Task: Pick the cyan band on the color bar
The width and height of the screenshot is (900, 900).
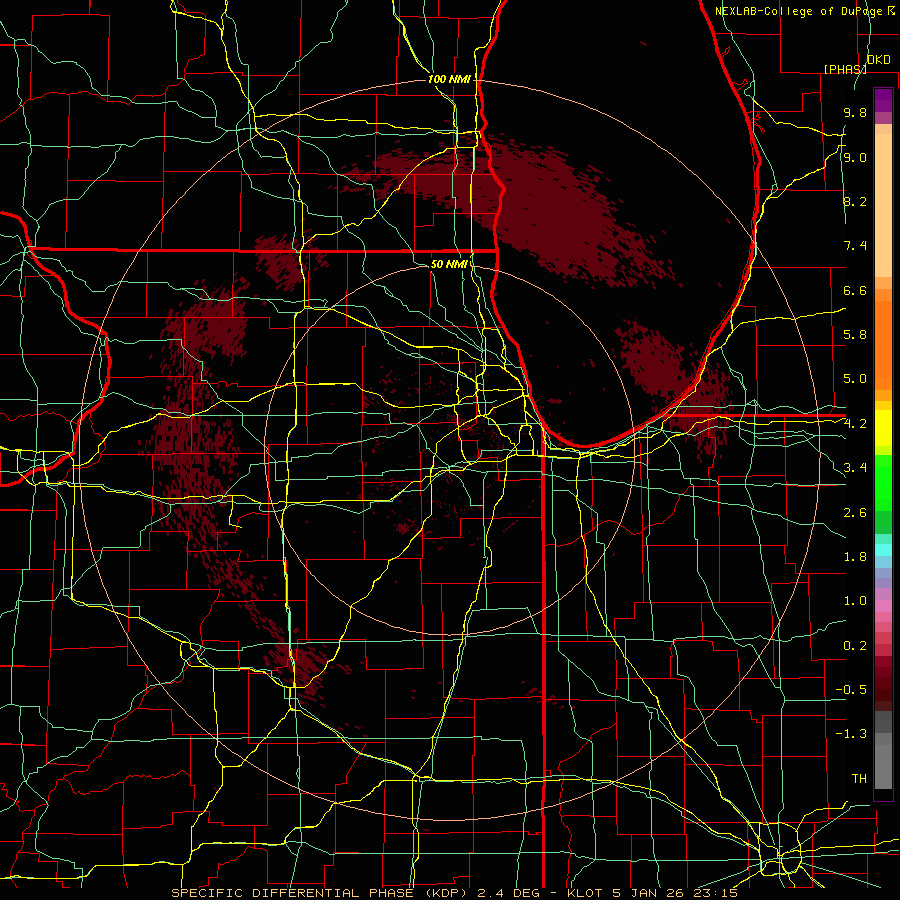Action: click(883, 550)
